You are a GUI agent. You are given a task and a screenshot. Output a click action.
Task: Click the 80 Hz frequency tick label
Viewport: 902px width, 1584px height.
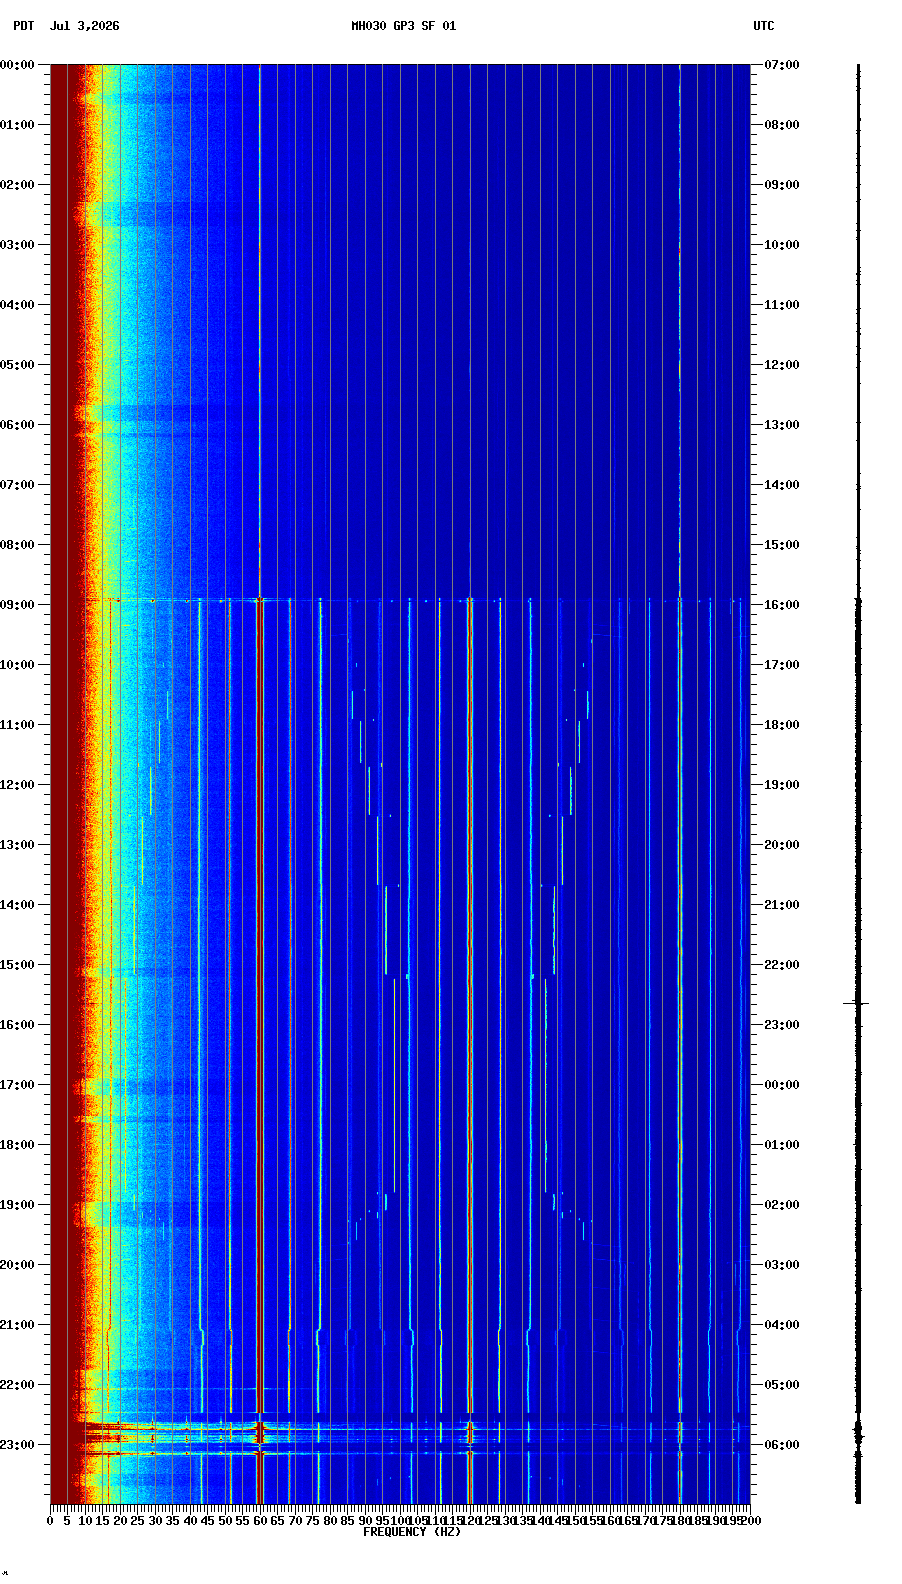click(x=330, y=1521)
